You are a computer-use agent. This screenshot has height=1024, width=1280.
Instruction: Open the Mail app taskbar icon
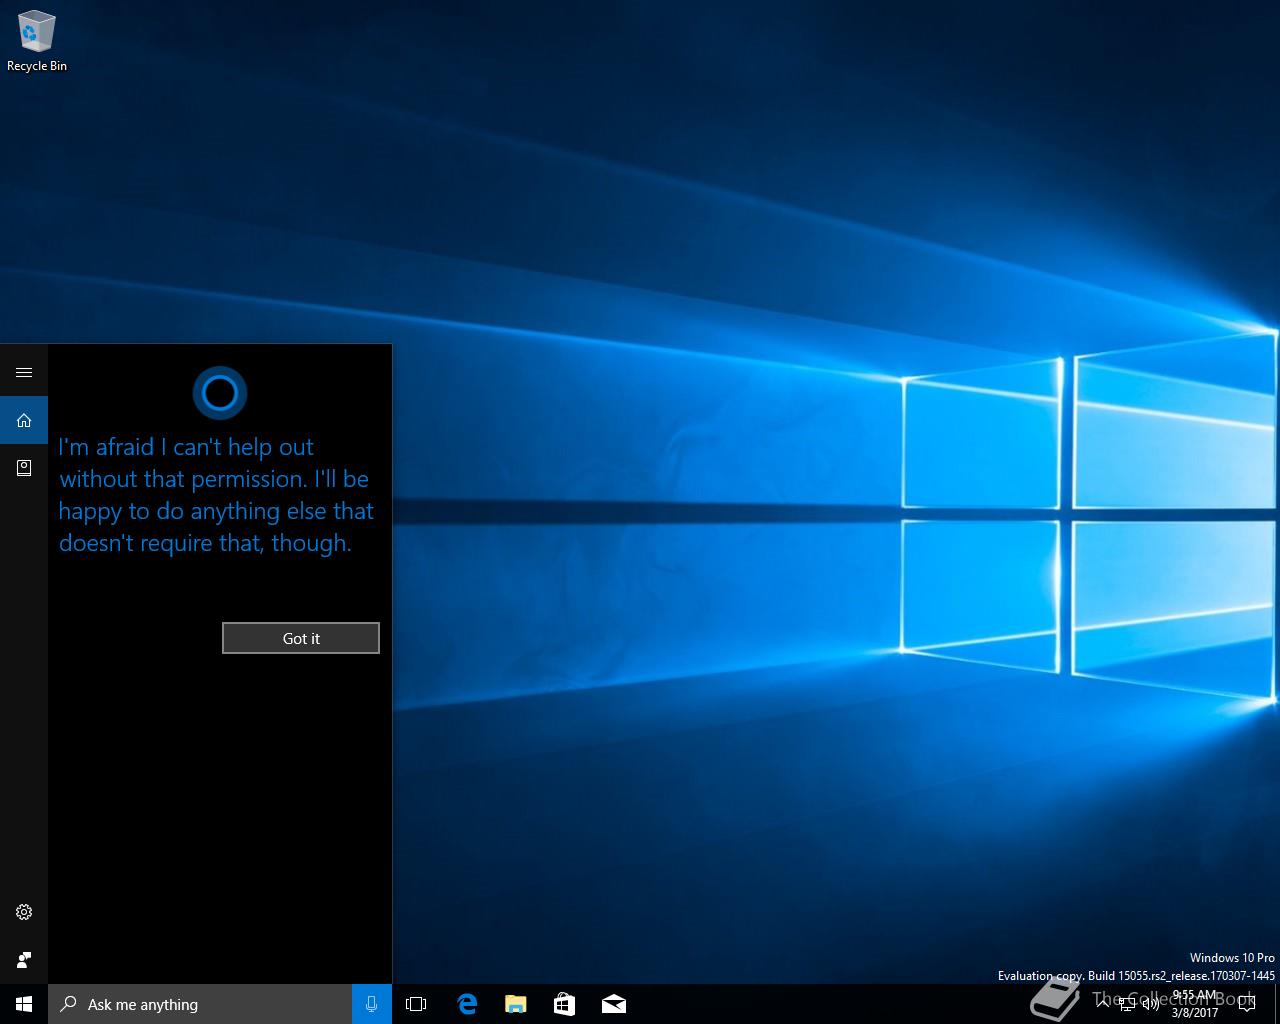(x=614, y=1004)
